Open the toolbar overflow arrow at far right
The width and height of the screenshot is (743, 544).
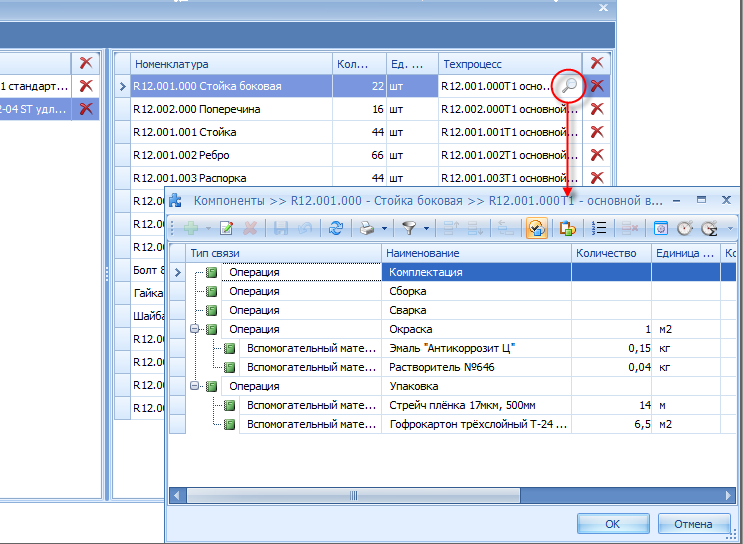[x=730, y=228]
